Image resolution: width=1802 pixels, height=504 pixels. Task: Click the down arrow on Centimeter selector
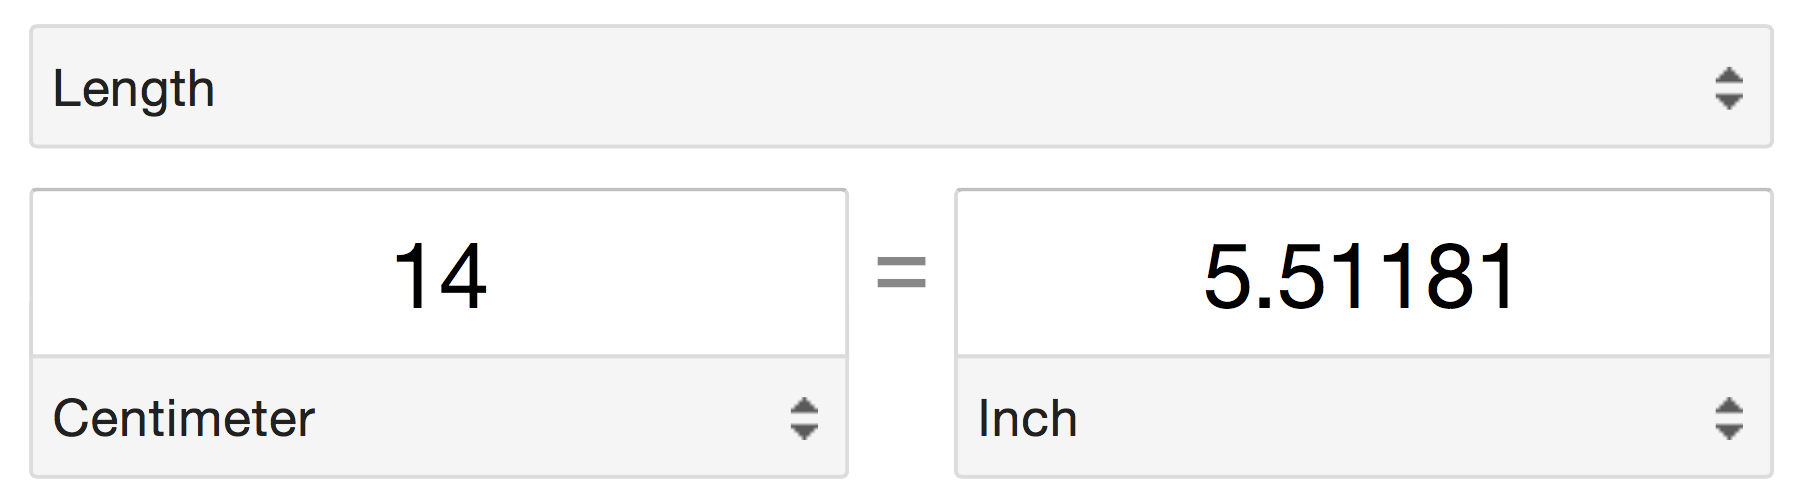pos(804,431)
